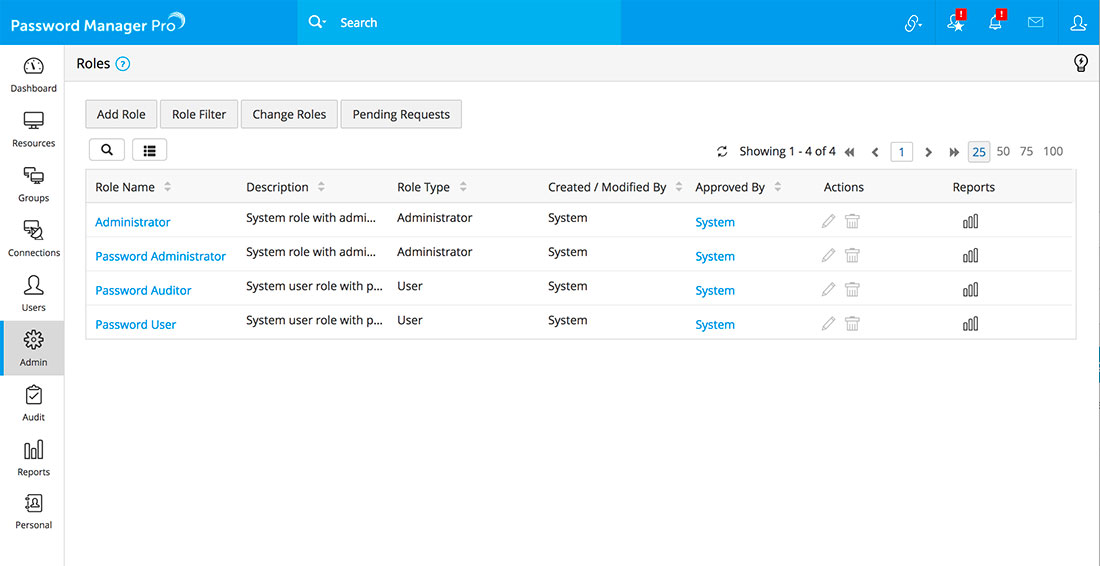Click the table search magnifier button
1100x566 pixels.
coord(107,150)
